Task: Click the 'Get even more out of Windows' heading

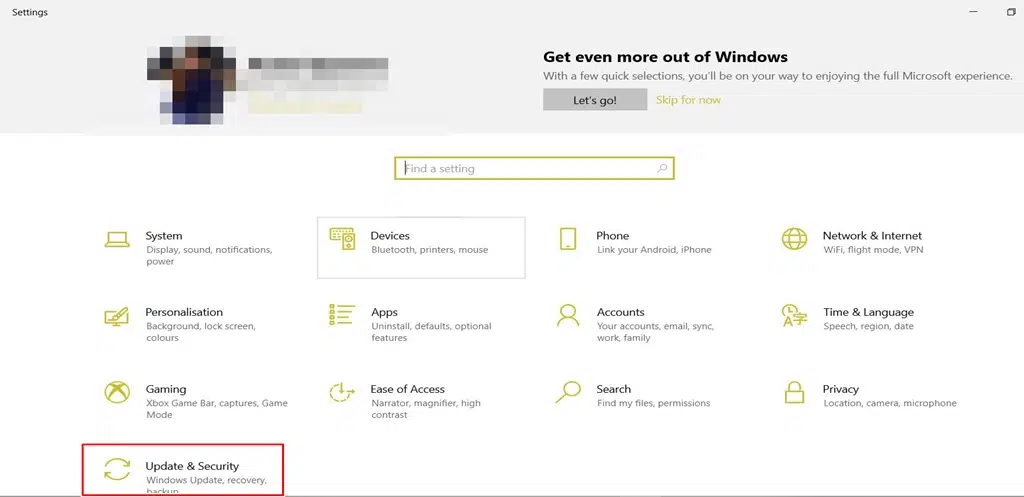Action: point(665,57)
